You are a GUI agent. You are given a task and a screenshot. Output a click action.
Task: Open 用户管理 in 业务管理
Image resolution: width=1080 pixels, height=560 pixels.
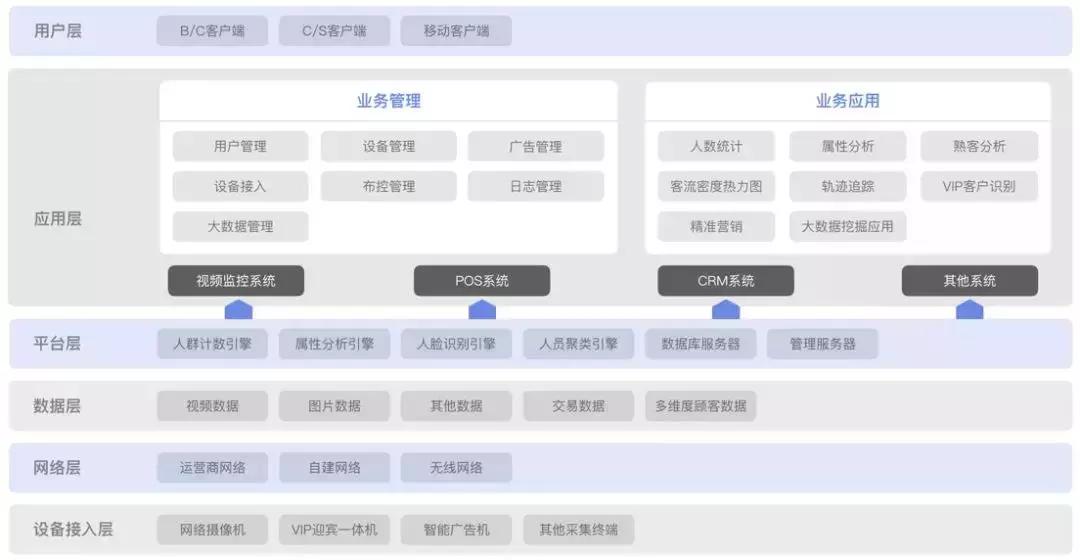[240, 146]
